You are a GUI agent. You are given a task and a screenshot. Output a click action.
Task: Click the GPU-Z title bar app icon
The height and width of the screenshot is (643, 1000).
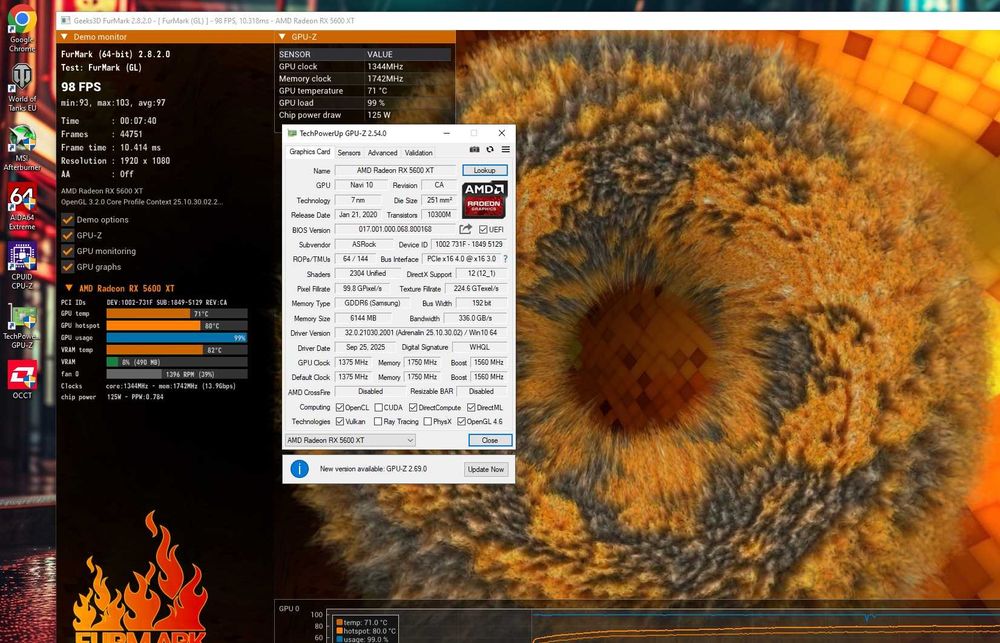(292, 133)
